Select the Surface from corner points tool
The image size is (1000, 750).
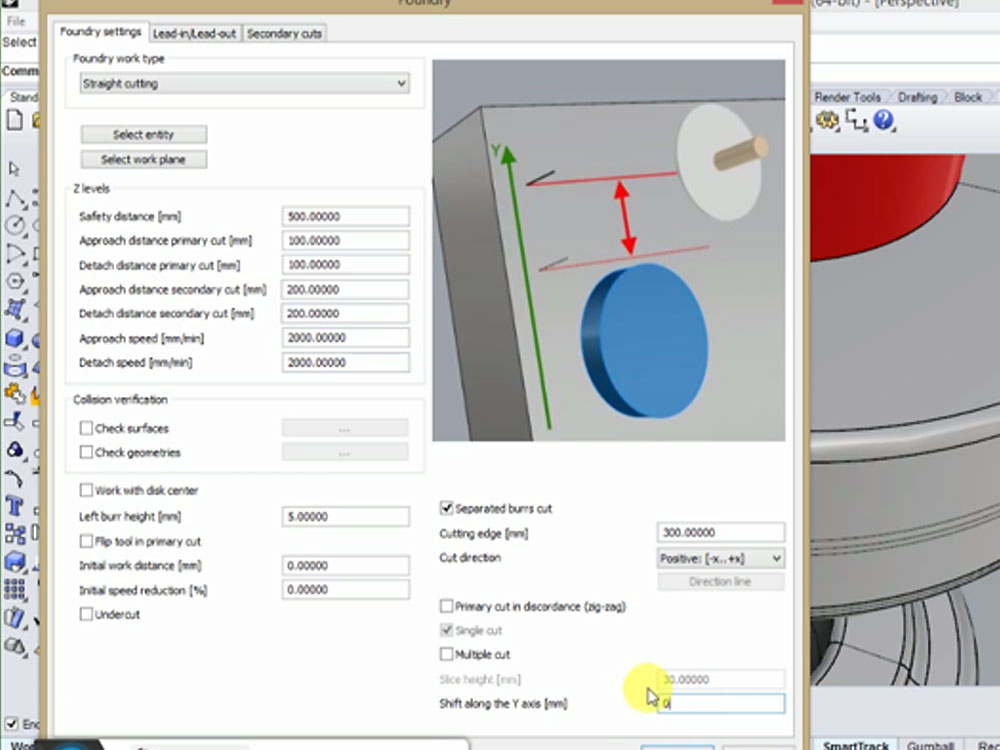point(15,309)
